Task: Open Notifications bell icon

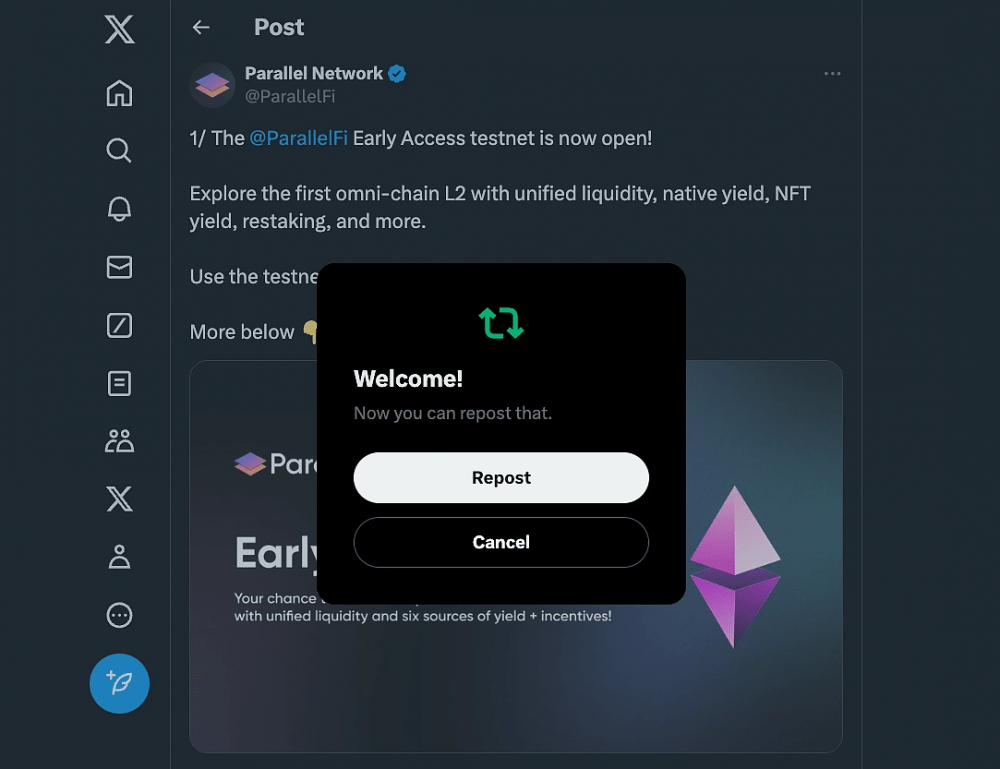Action: pyautogui.click(x=119, y=209)
